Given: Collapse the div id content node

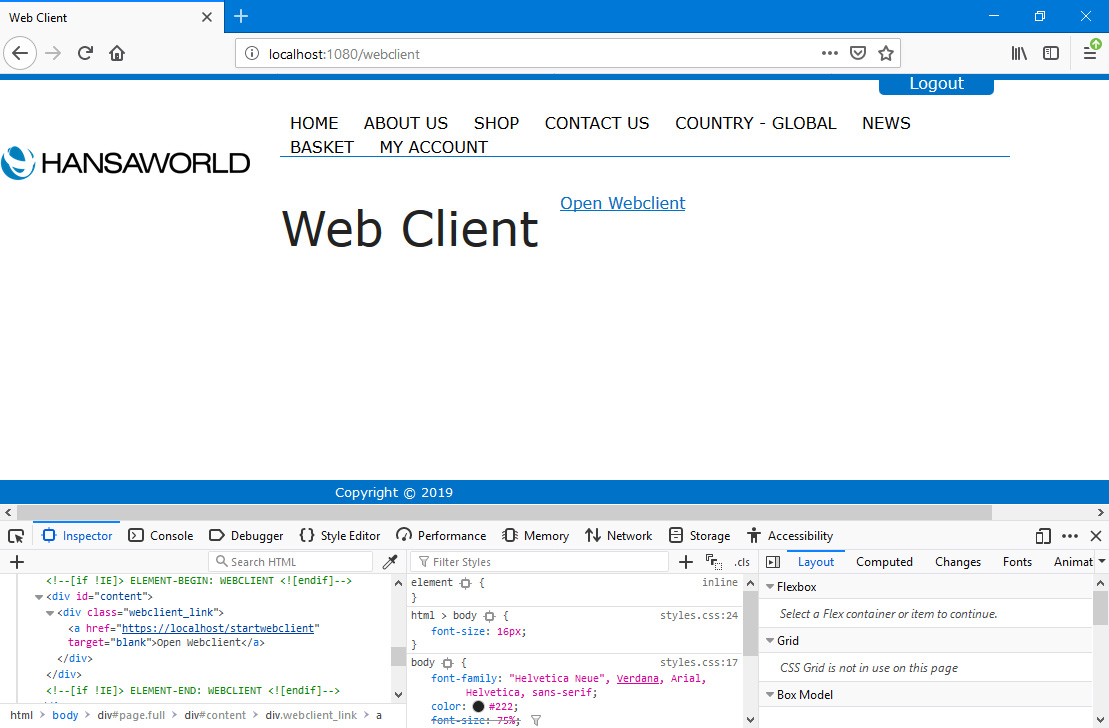Looking at the screenshot, I should click(39, 597).
